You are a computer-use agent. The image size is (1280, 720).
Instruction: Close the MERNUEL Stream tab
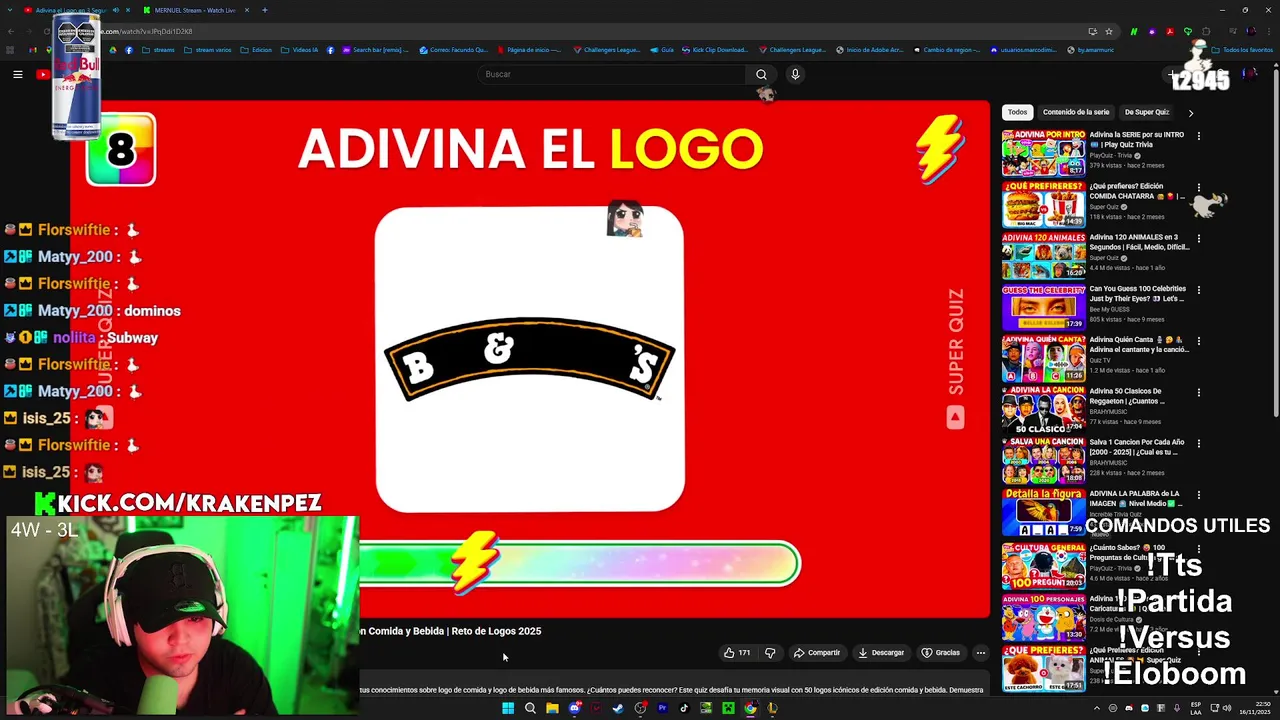[x=247, y=10]
